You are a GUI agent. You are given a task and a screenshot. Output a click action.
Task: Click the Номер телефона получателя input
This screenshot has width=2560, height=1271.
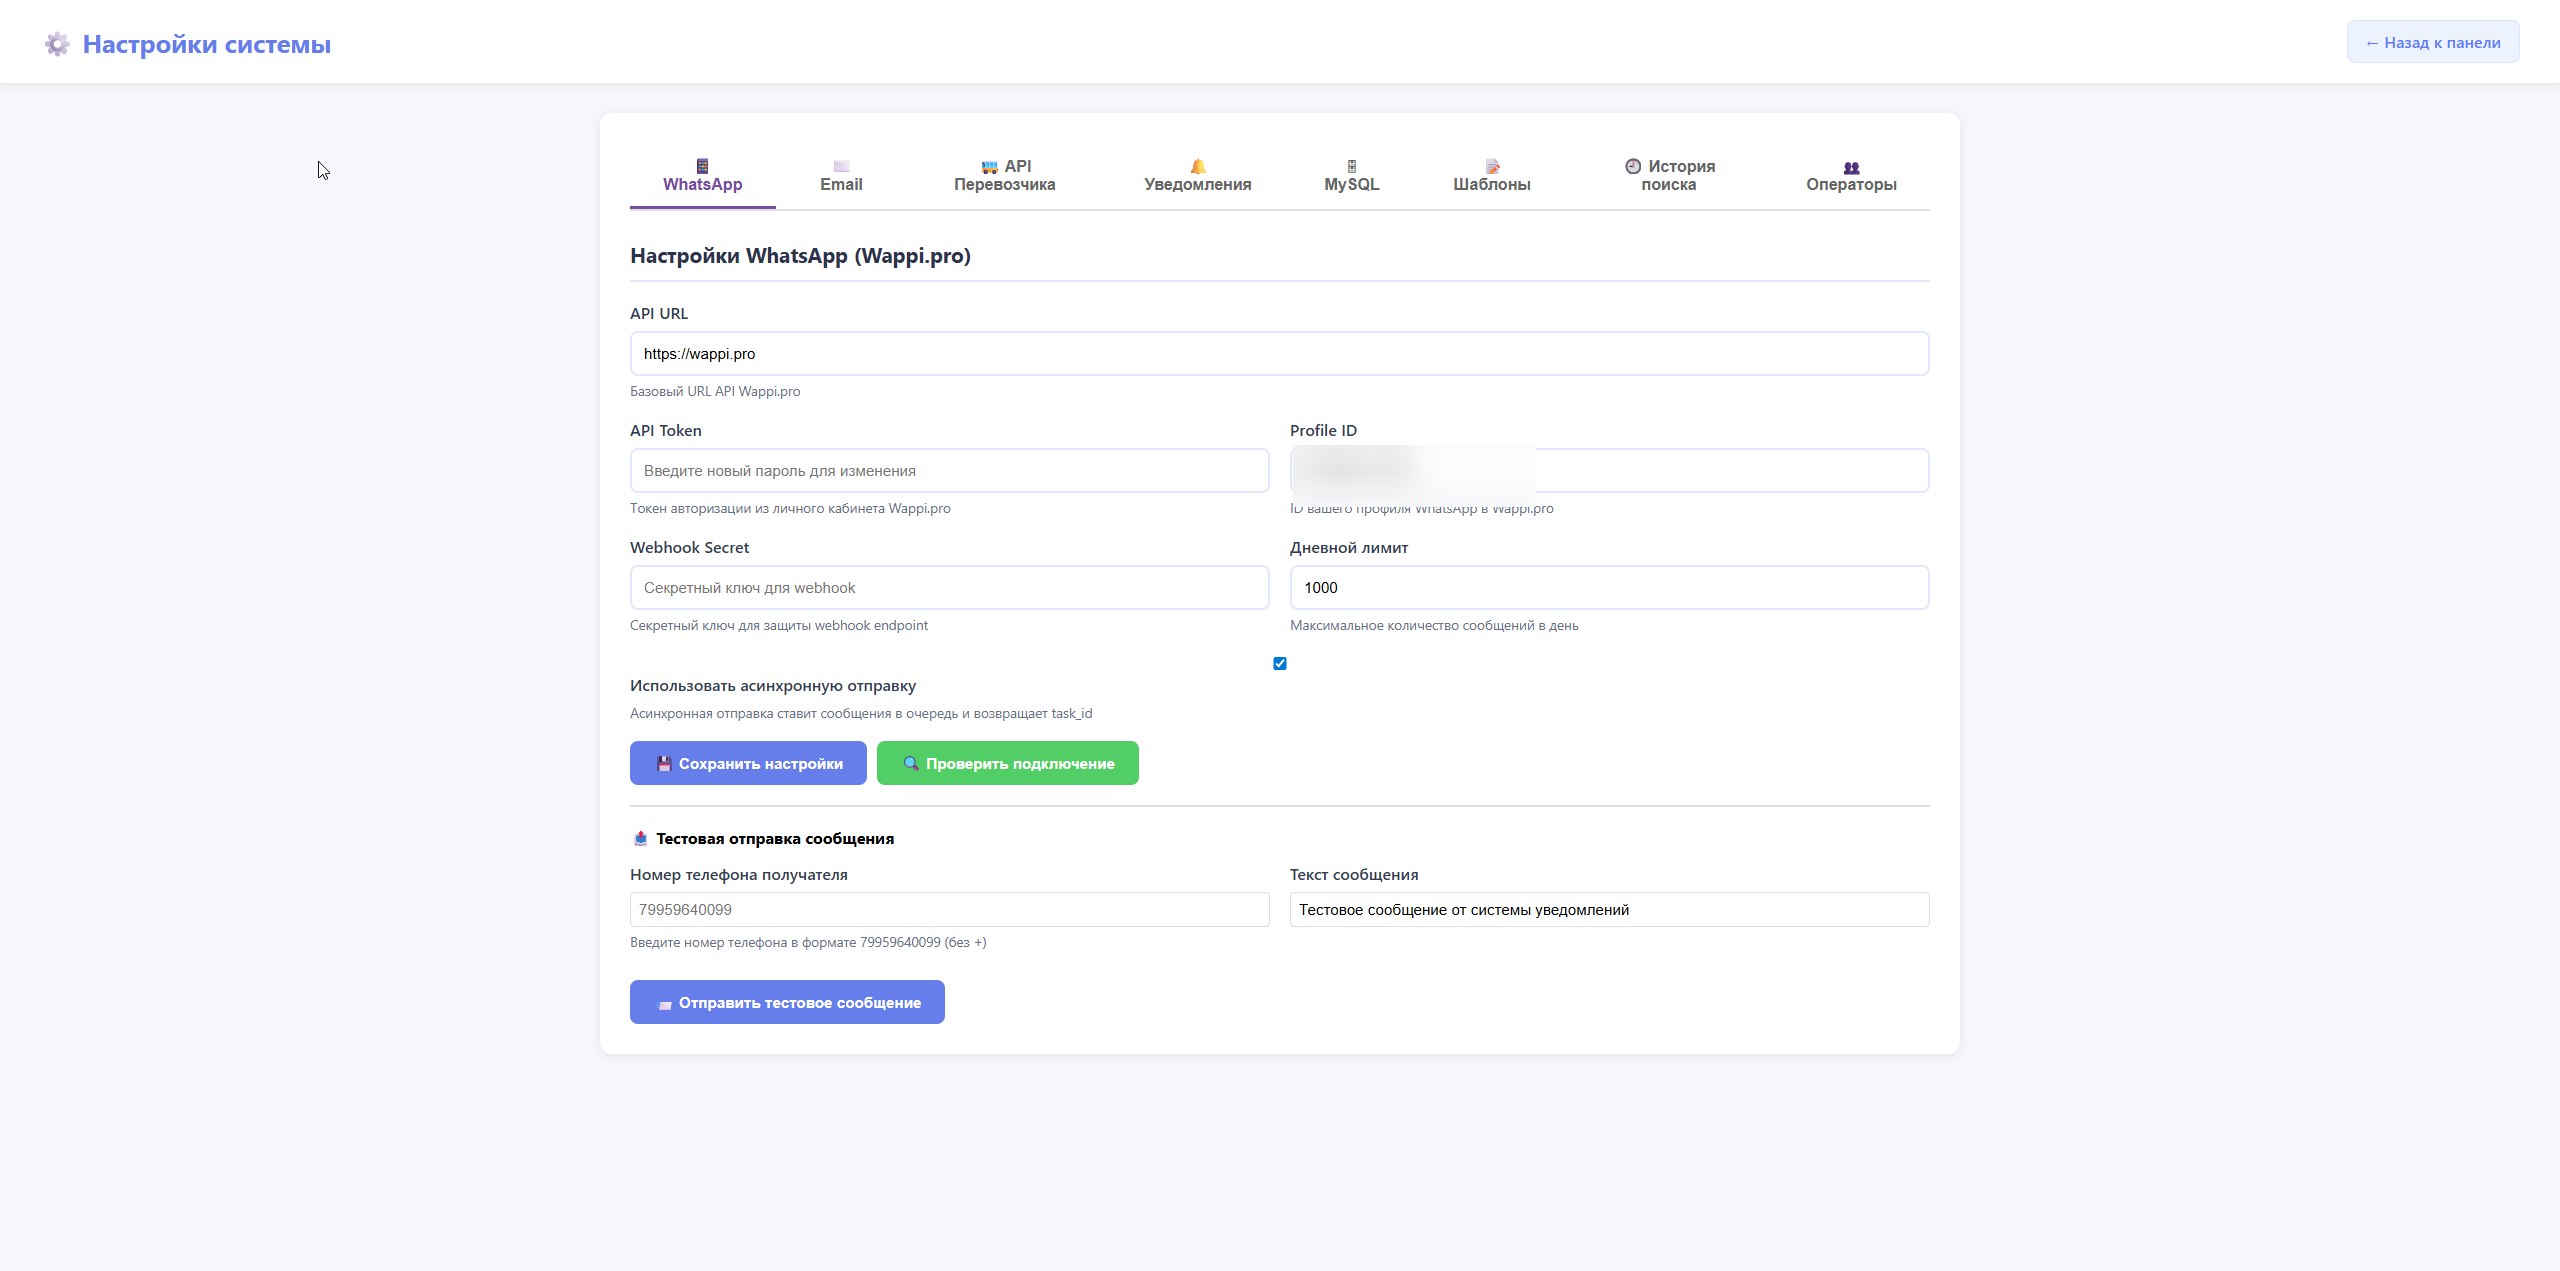[x=949, y=910]
